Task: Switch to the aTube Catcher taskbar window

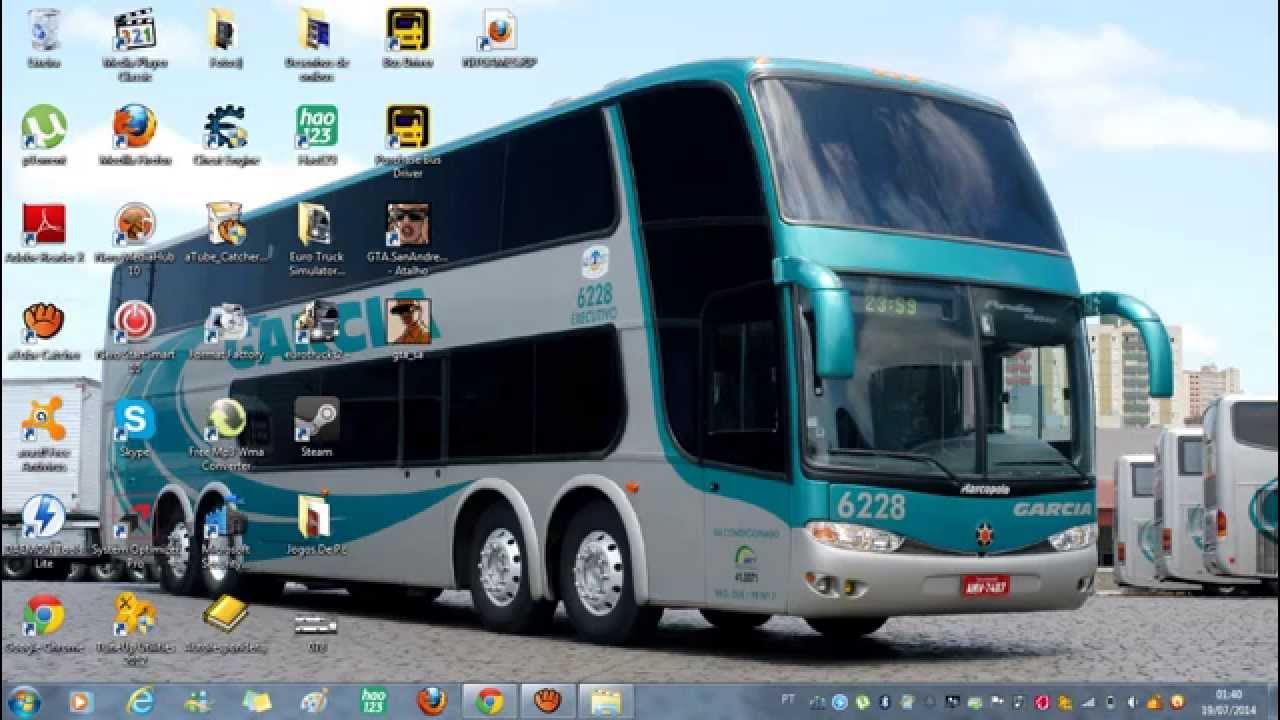Action: 548,702
